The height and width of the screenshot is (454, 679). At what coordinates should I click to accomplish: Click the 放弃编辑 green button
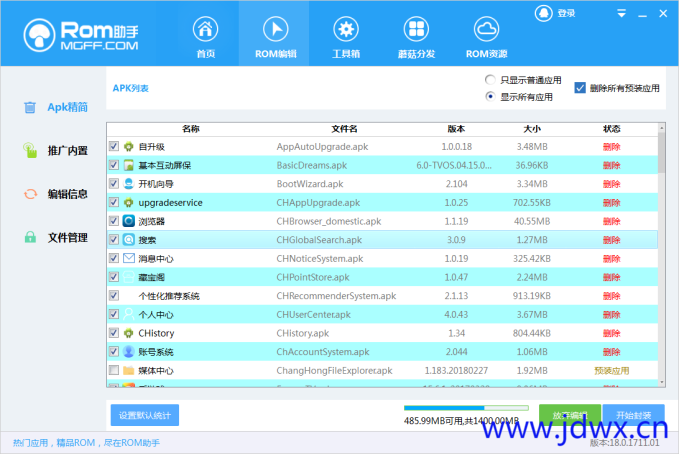click(569, 415)
